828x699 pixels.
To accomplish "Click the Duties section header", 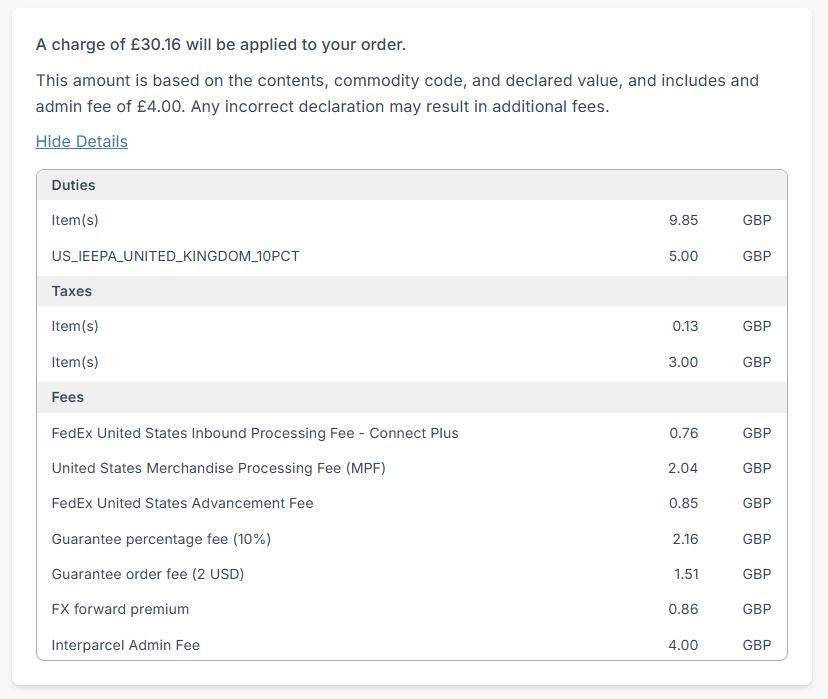I will (73, 185).
